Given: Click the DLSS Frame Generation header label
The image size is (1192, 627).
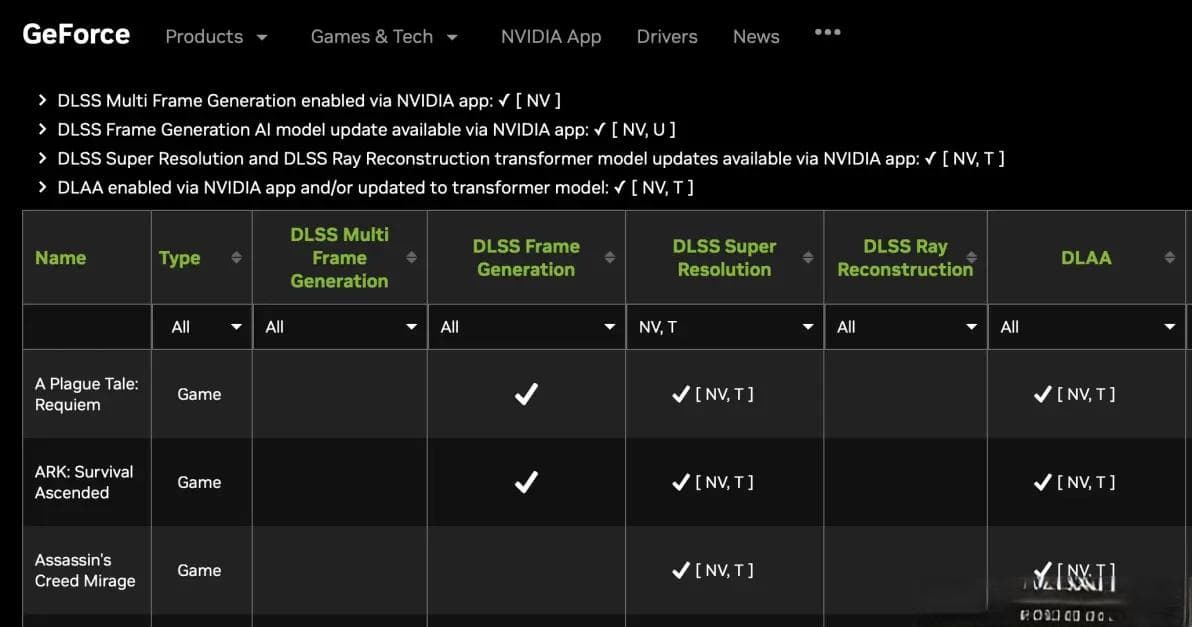Looking at the screenshot, I should click(526, 258).
